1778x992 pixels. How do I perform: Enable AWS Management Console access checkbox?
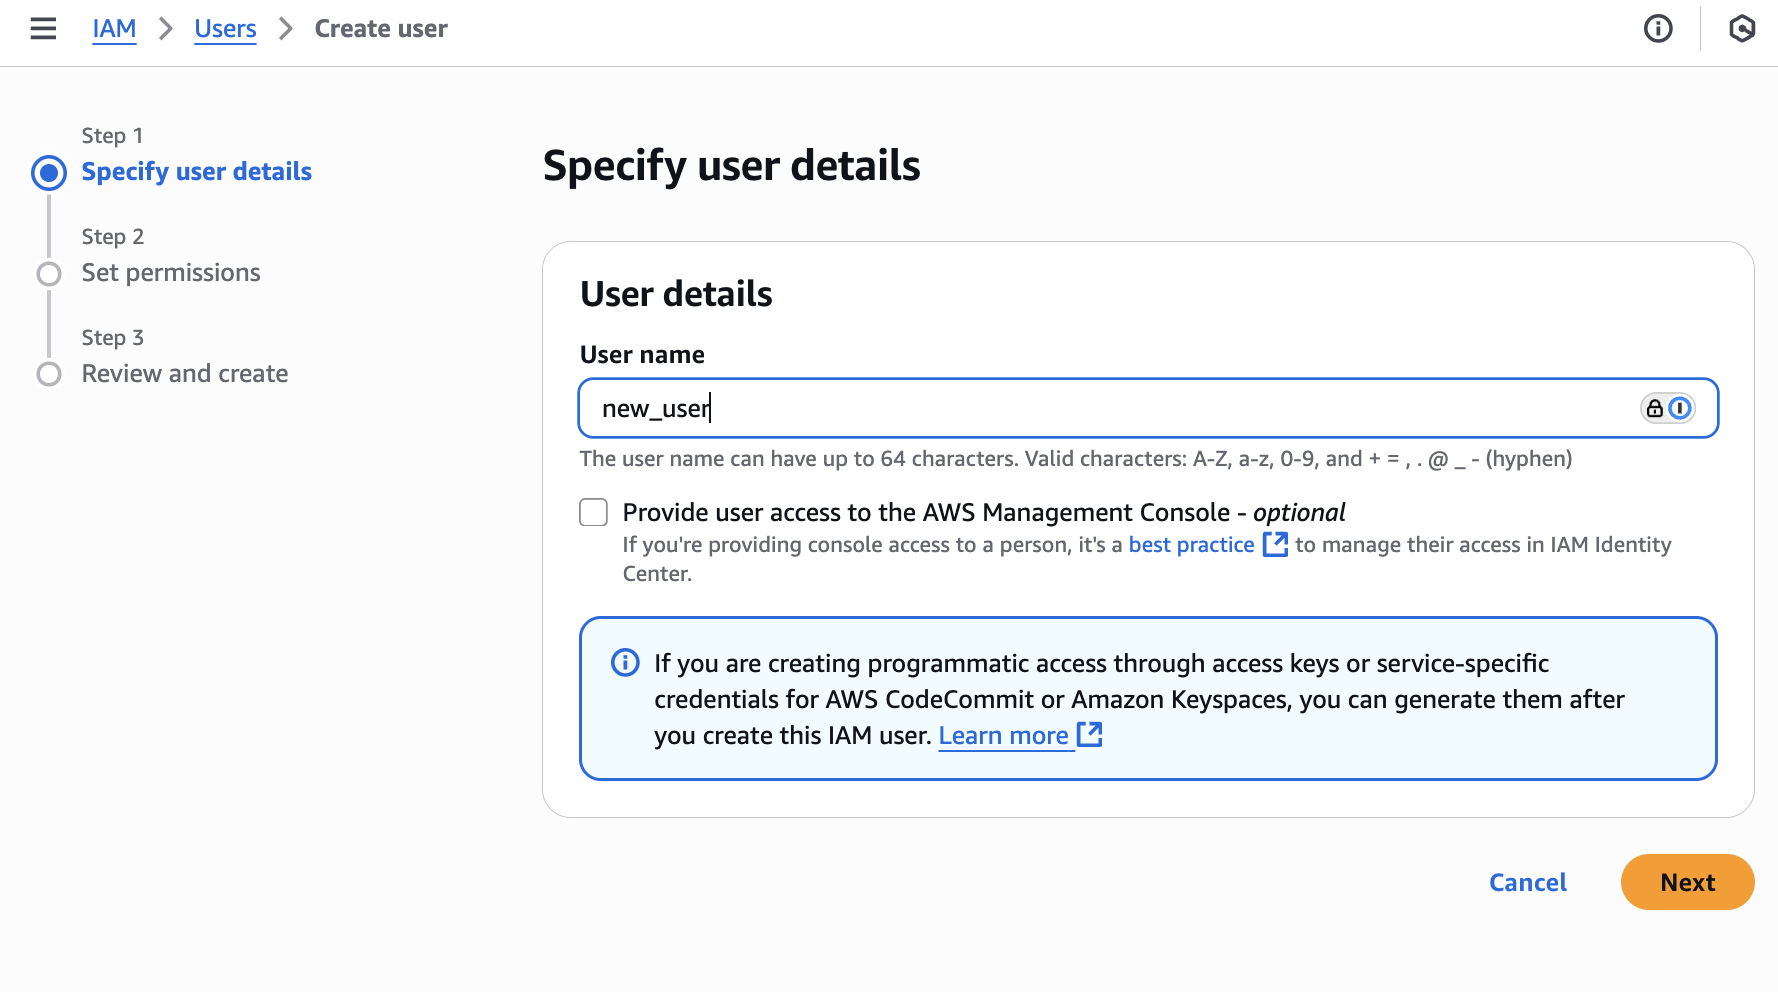point(594,513)
